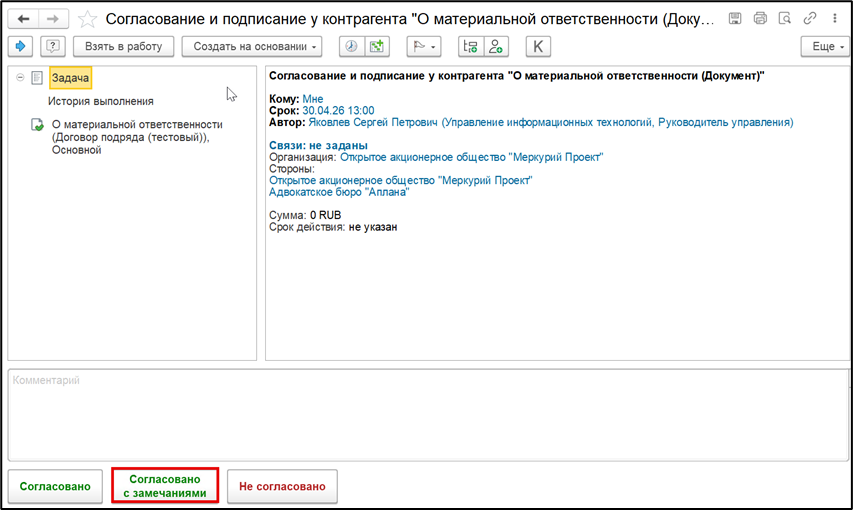Open the Меркурий Проект link under Стороны

click(x=400, y=180)
